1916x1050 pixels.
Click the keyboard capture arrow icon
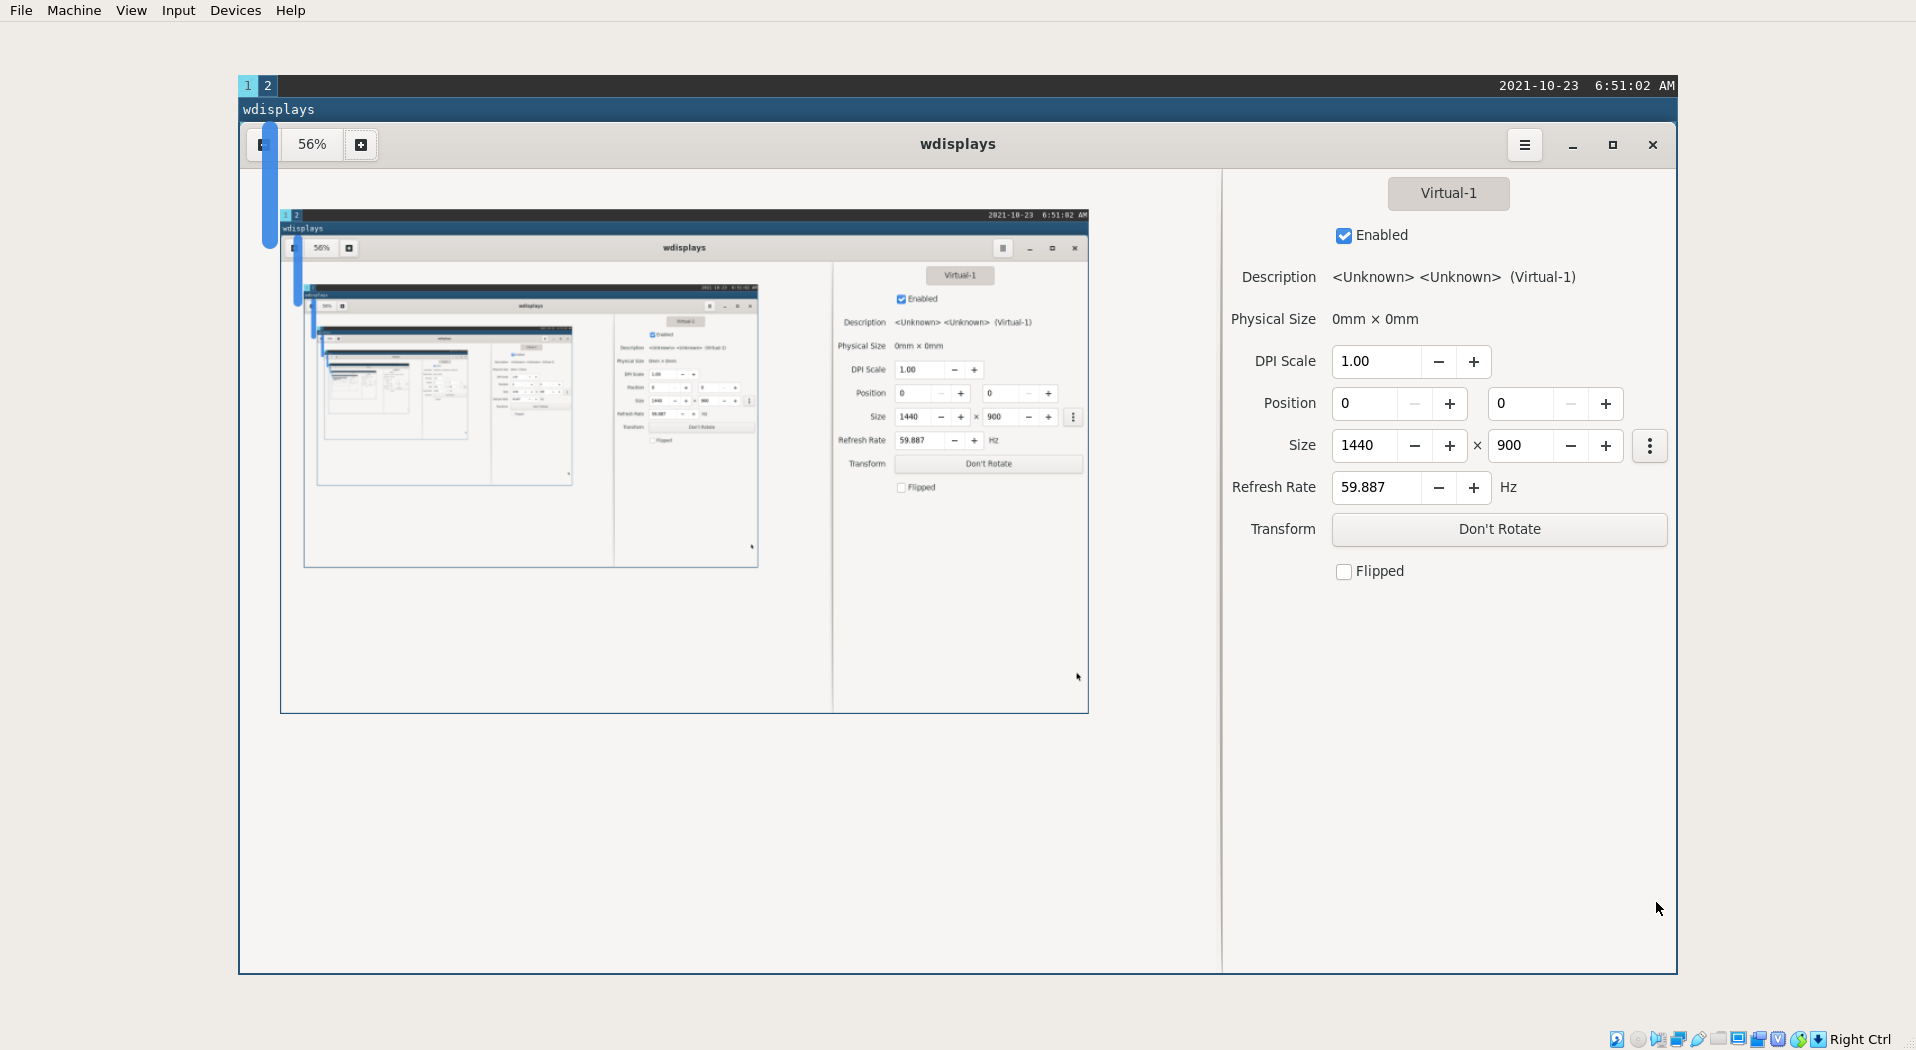tap(1818, 1039)
